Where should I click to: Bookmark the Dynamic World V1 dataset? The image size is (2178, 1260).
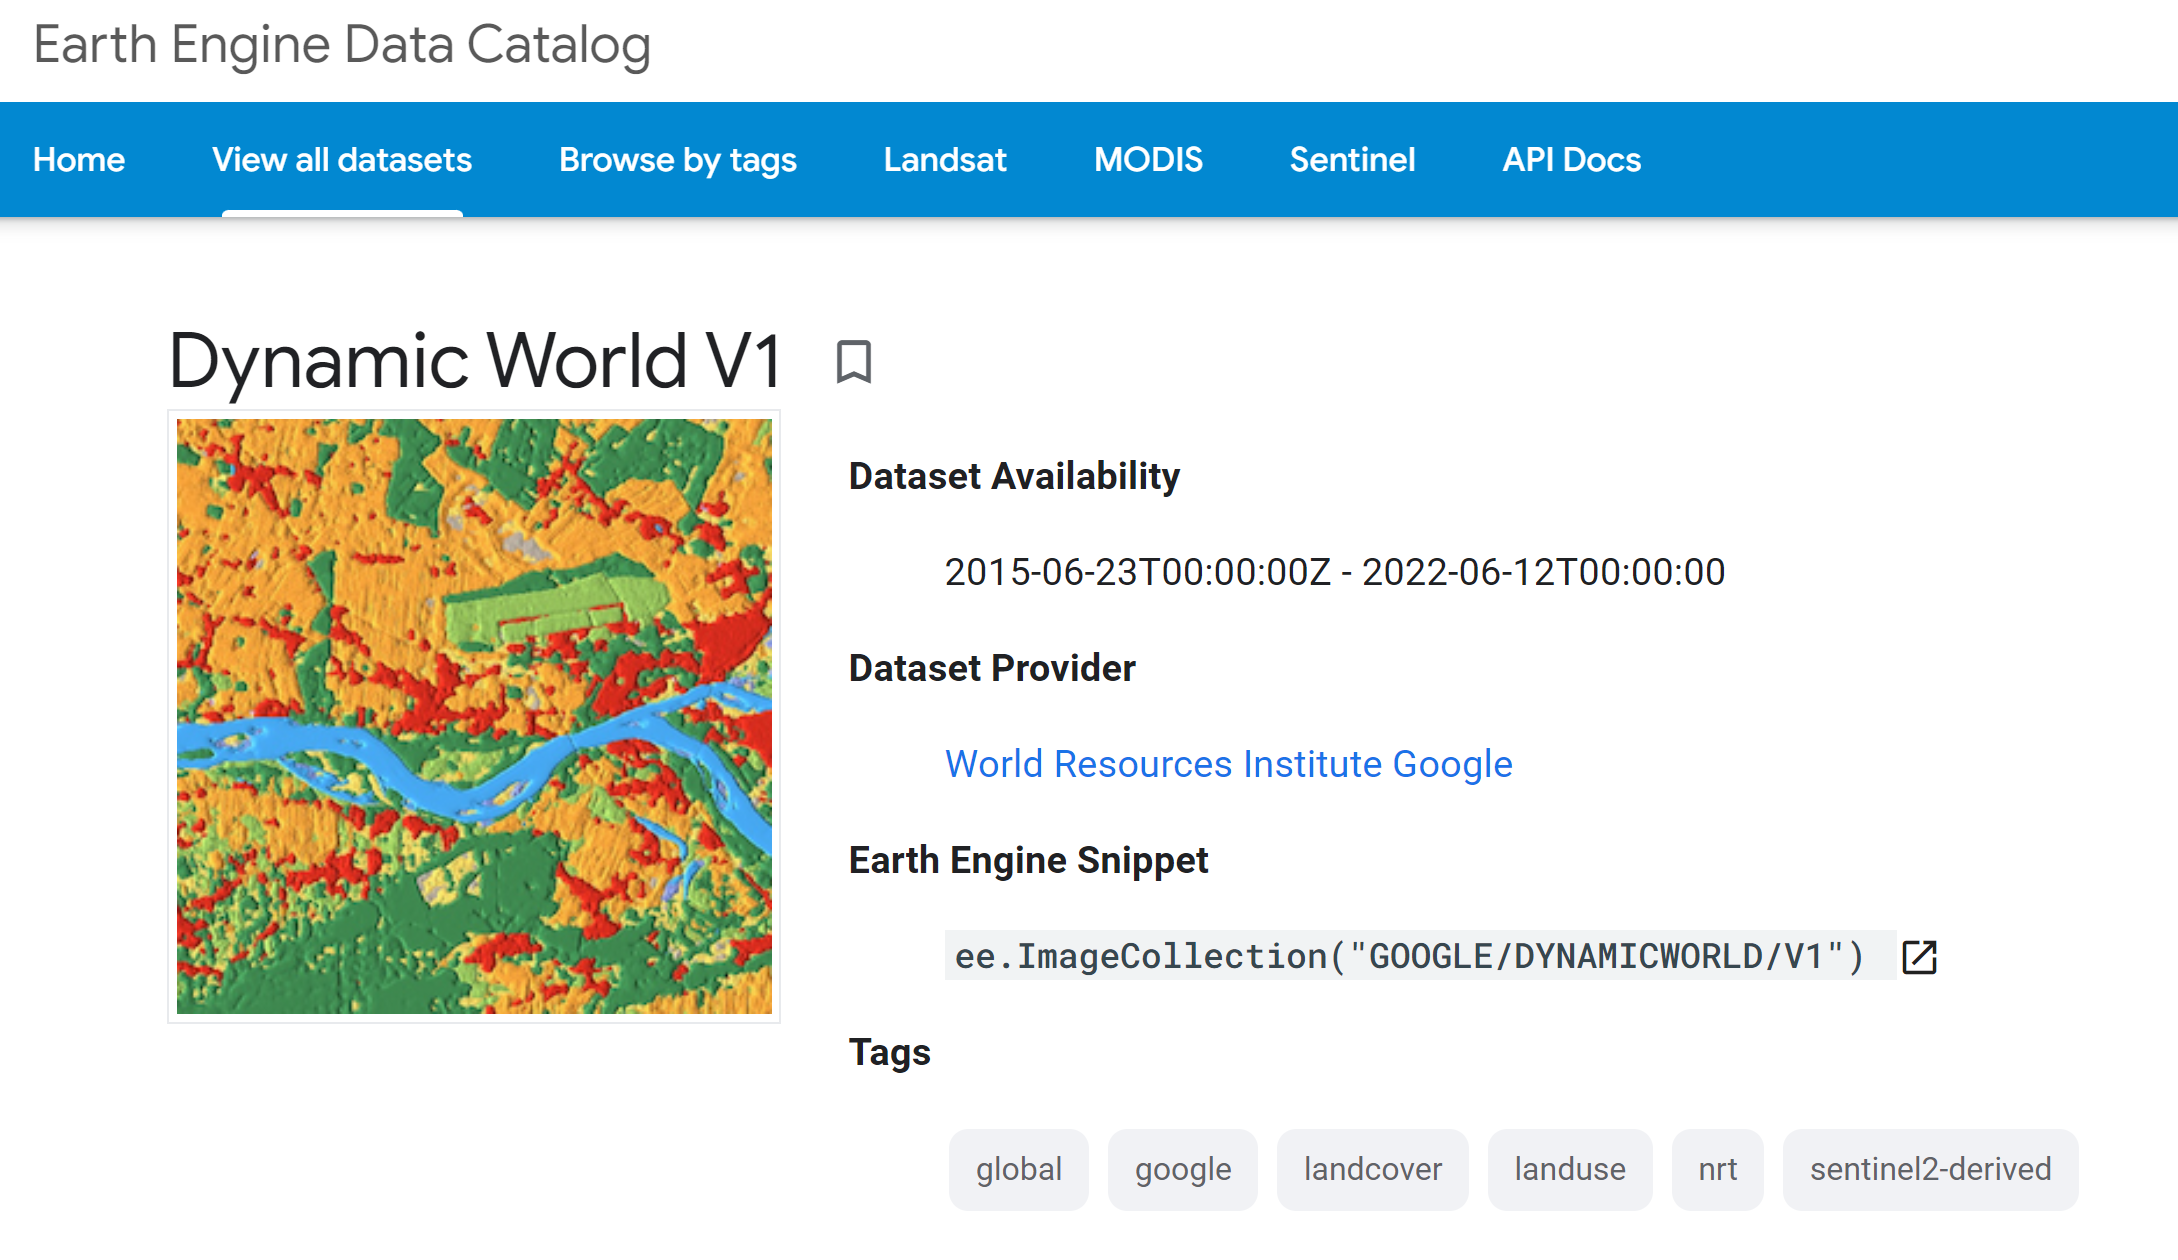click(855, 361)
